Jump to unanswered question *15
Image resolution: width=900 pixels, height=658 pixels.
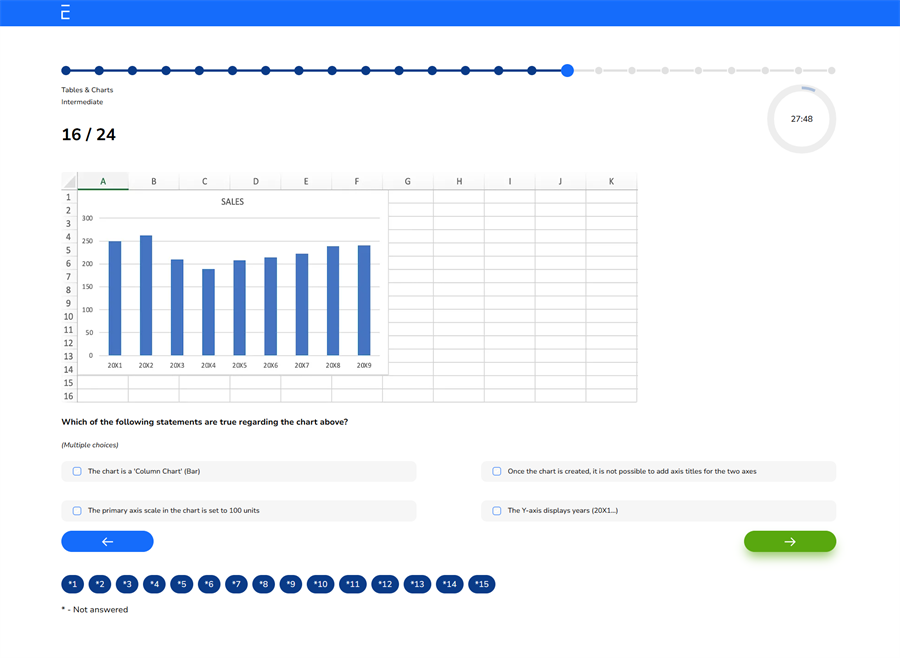(482, 584)
